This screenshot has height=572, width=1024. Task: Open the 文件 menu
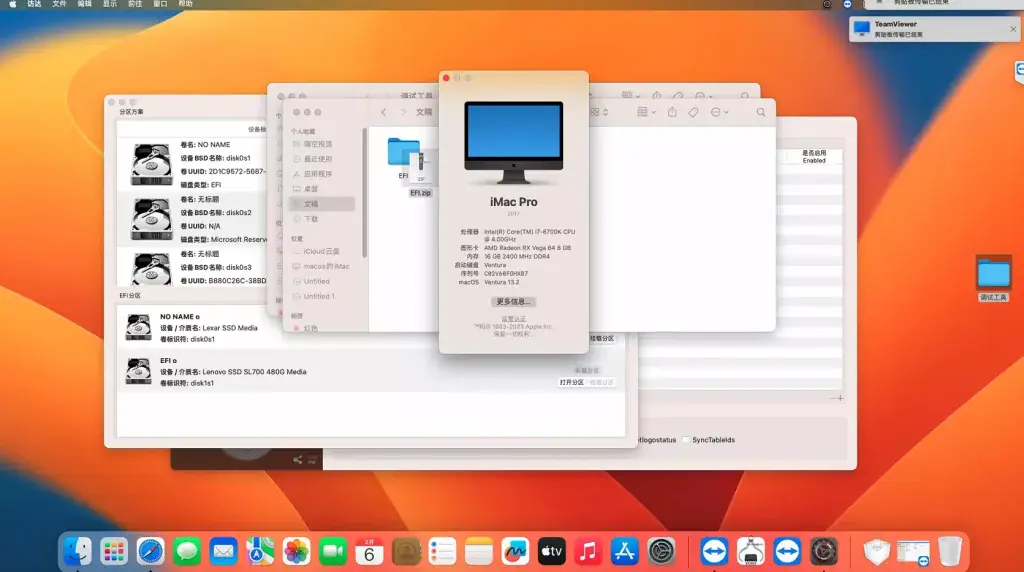tap(59, 4)
